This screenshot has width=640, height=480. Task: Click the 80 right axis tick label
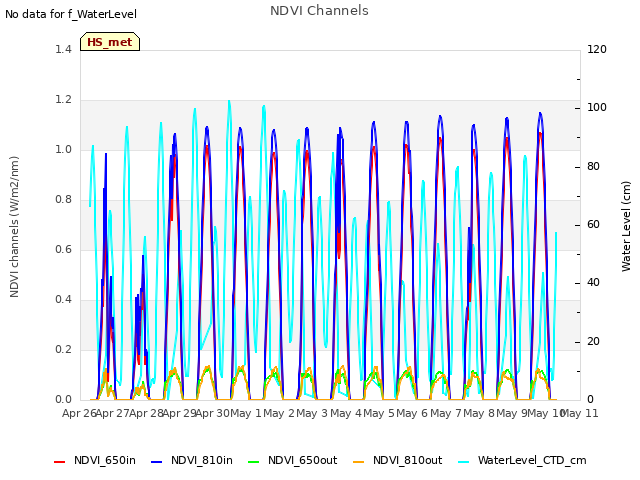(593, 167)
